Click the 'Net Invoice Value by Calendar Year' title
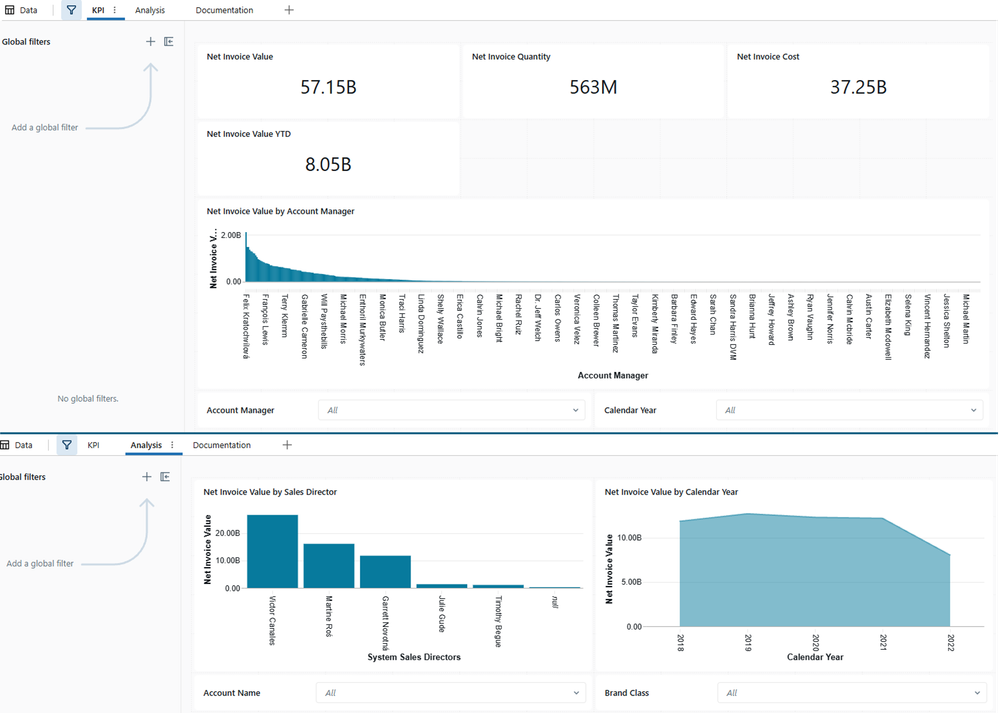The image size is (999, 713). [671, 492]
